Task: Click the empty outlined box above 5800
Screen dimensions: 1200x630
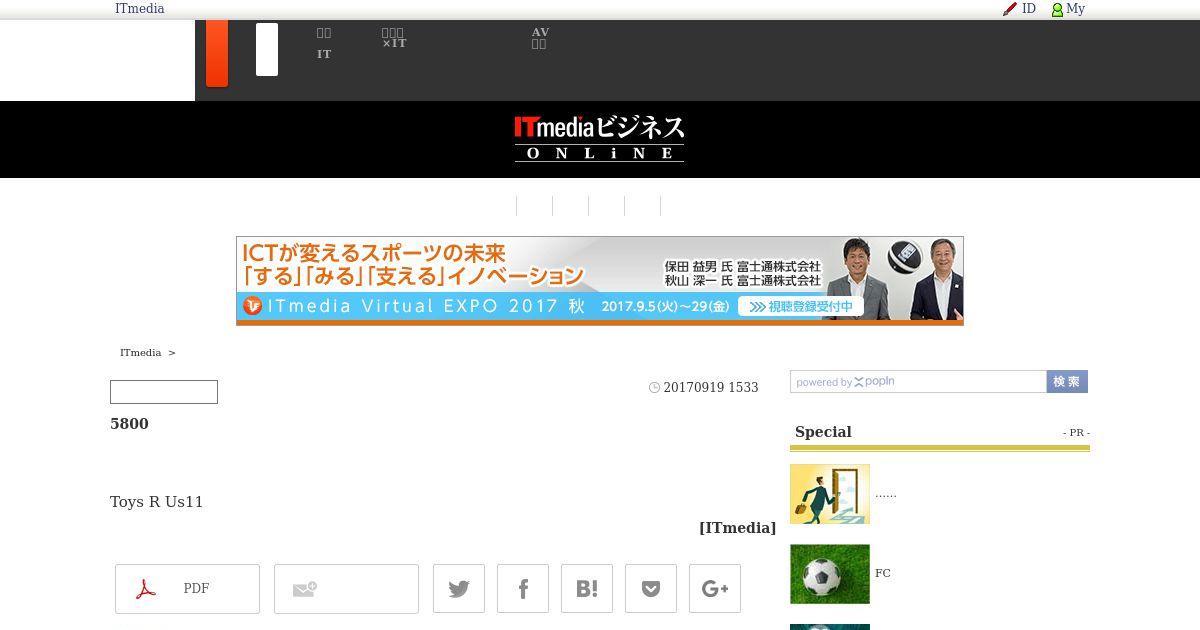Action: pos(164,392)
